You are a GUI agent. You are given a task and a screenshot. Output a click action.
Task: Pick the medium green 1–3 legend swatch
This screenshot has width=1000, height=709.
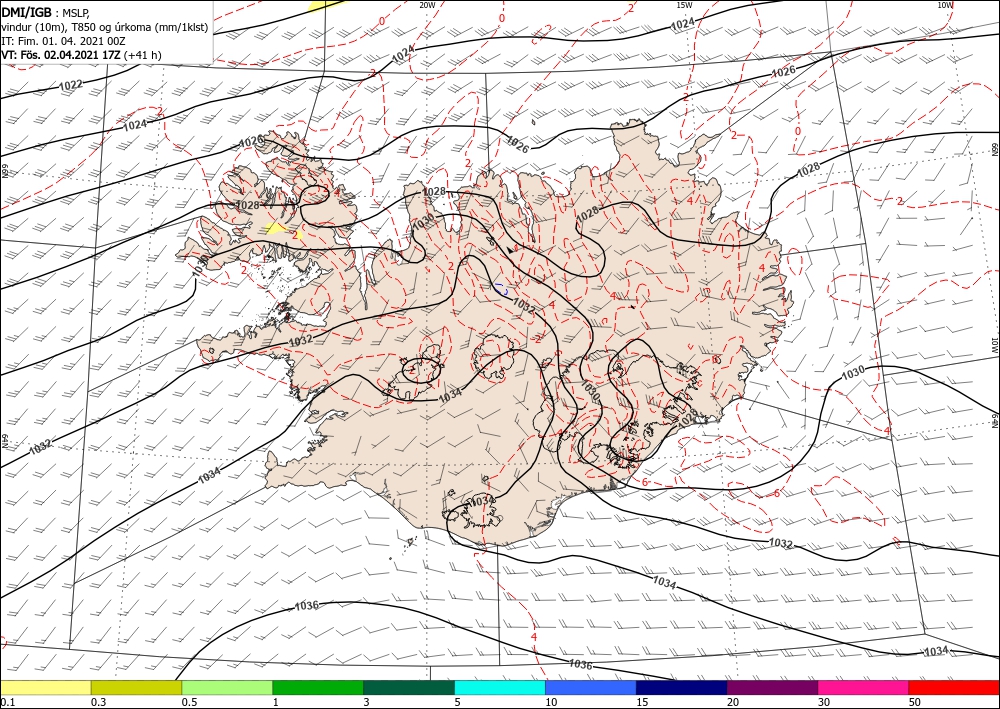coord(318,687)
